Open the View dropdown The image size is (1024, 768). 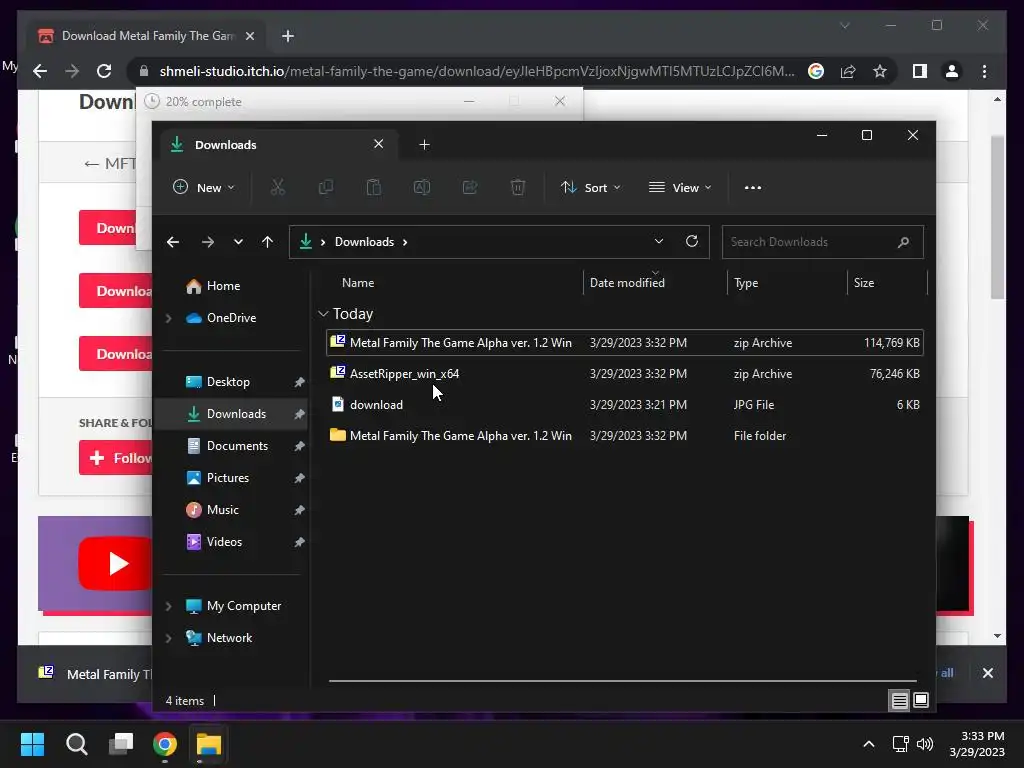680,187
